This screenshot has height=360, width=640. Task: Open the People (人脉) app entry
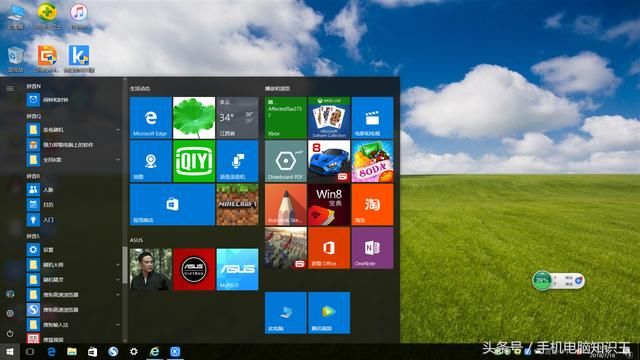coord(73,190)
